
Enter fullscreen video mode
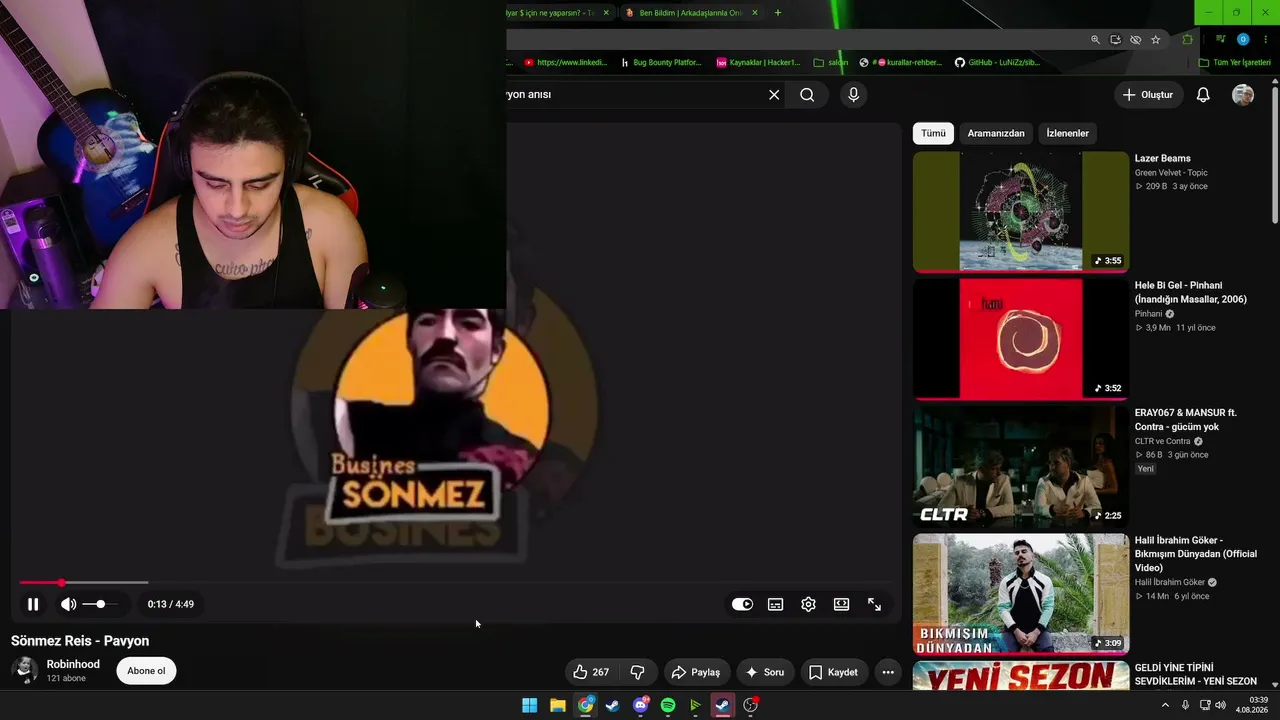[874, 604]
